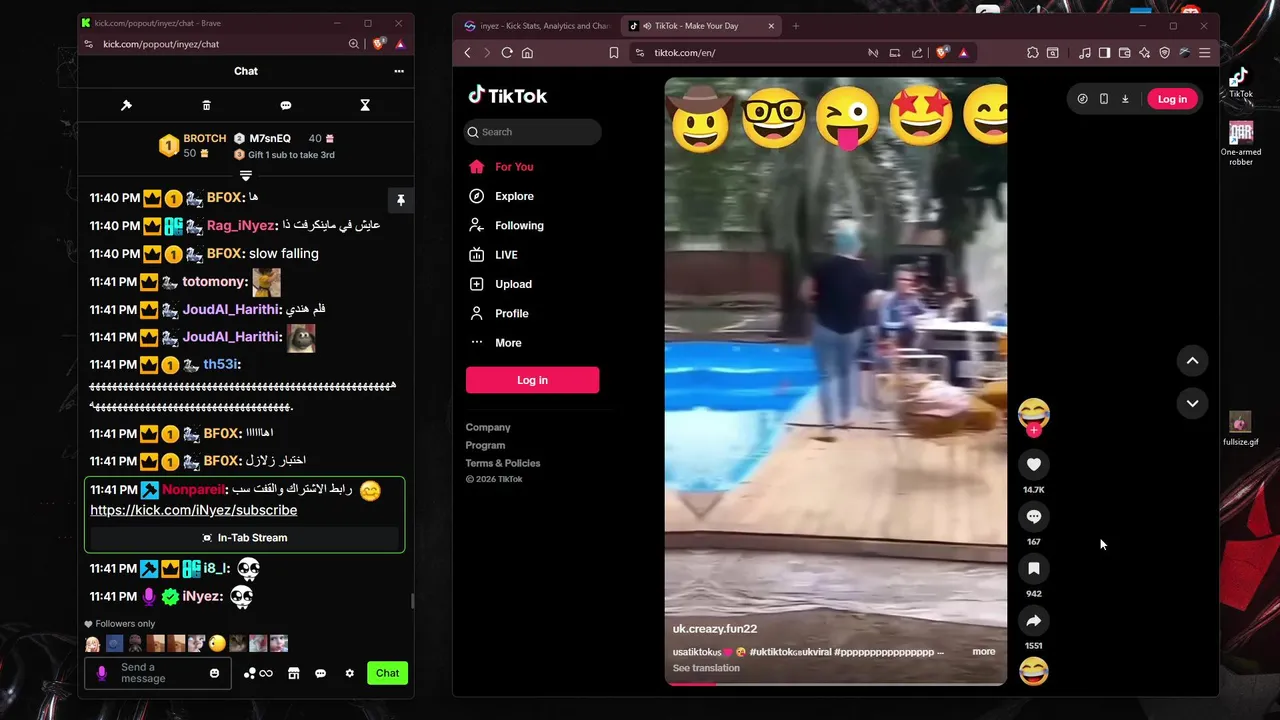Open the Brave wallet icon
The width and height of the screenshot is (1280, 720).
click(x=1124, y=53)
